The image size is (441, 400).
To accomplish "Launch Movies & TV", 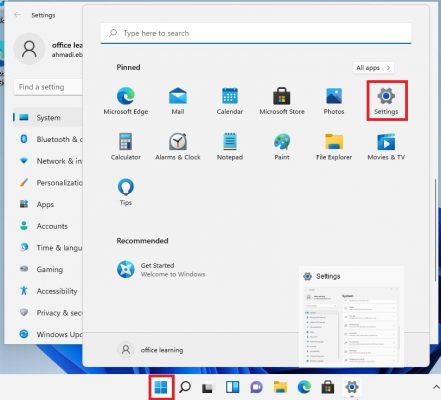I will tap(386, 146).
